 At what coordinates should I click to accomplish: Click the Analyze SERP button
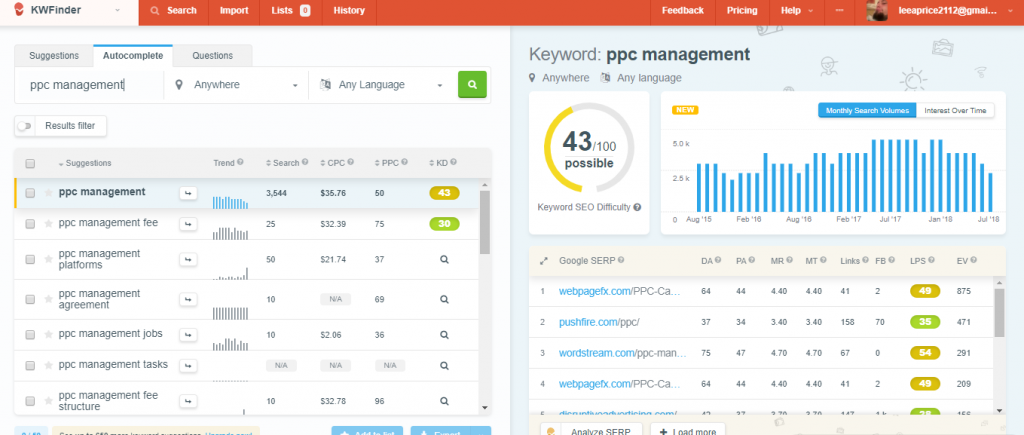[x=591, y=430]
